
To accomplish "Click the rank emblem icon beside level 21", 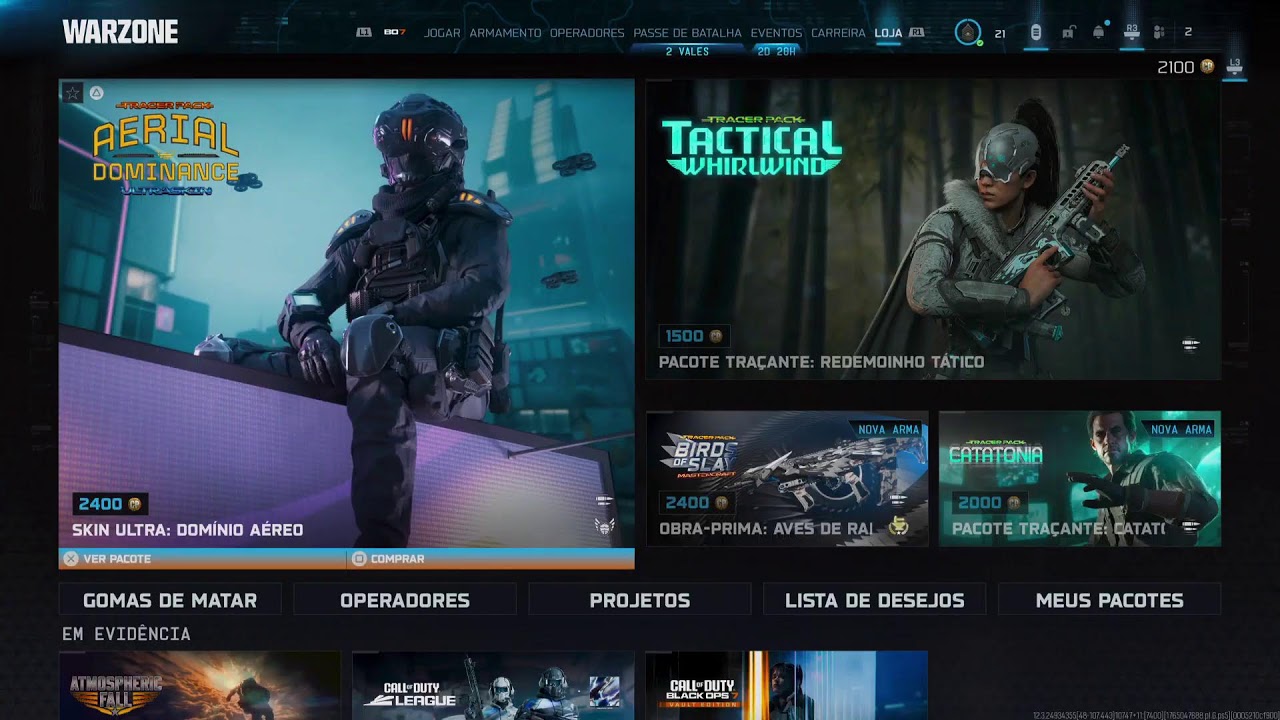I will 967,33.
